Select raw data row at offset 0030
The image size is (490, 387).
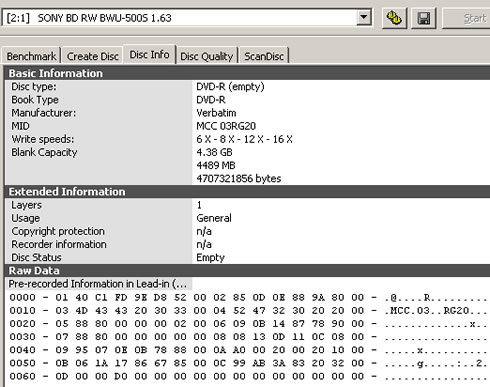point(247,337)
